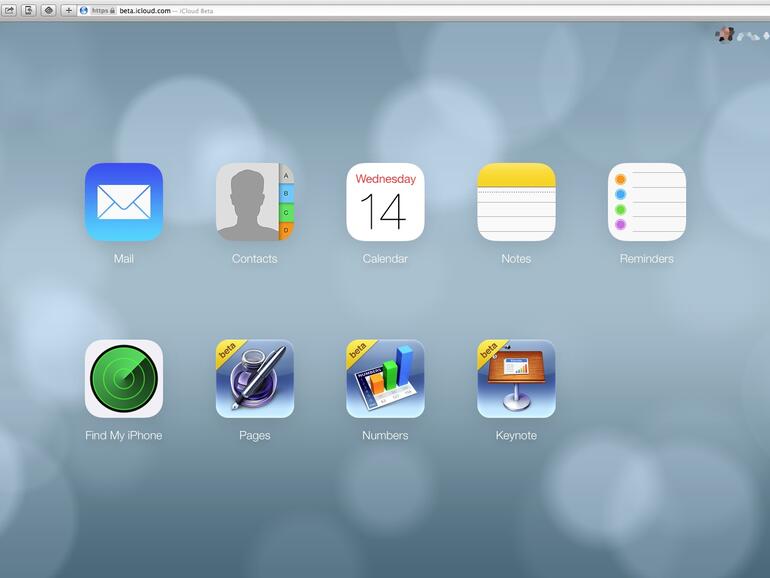Open the Calendar app showing Wednesday 14
The width and height of the screenshot is (770, 578).
click(x=385, y=202)
